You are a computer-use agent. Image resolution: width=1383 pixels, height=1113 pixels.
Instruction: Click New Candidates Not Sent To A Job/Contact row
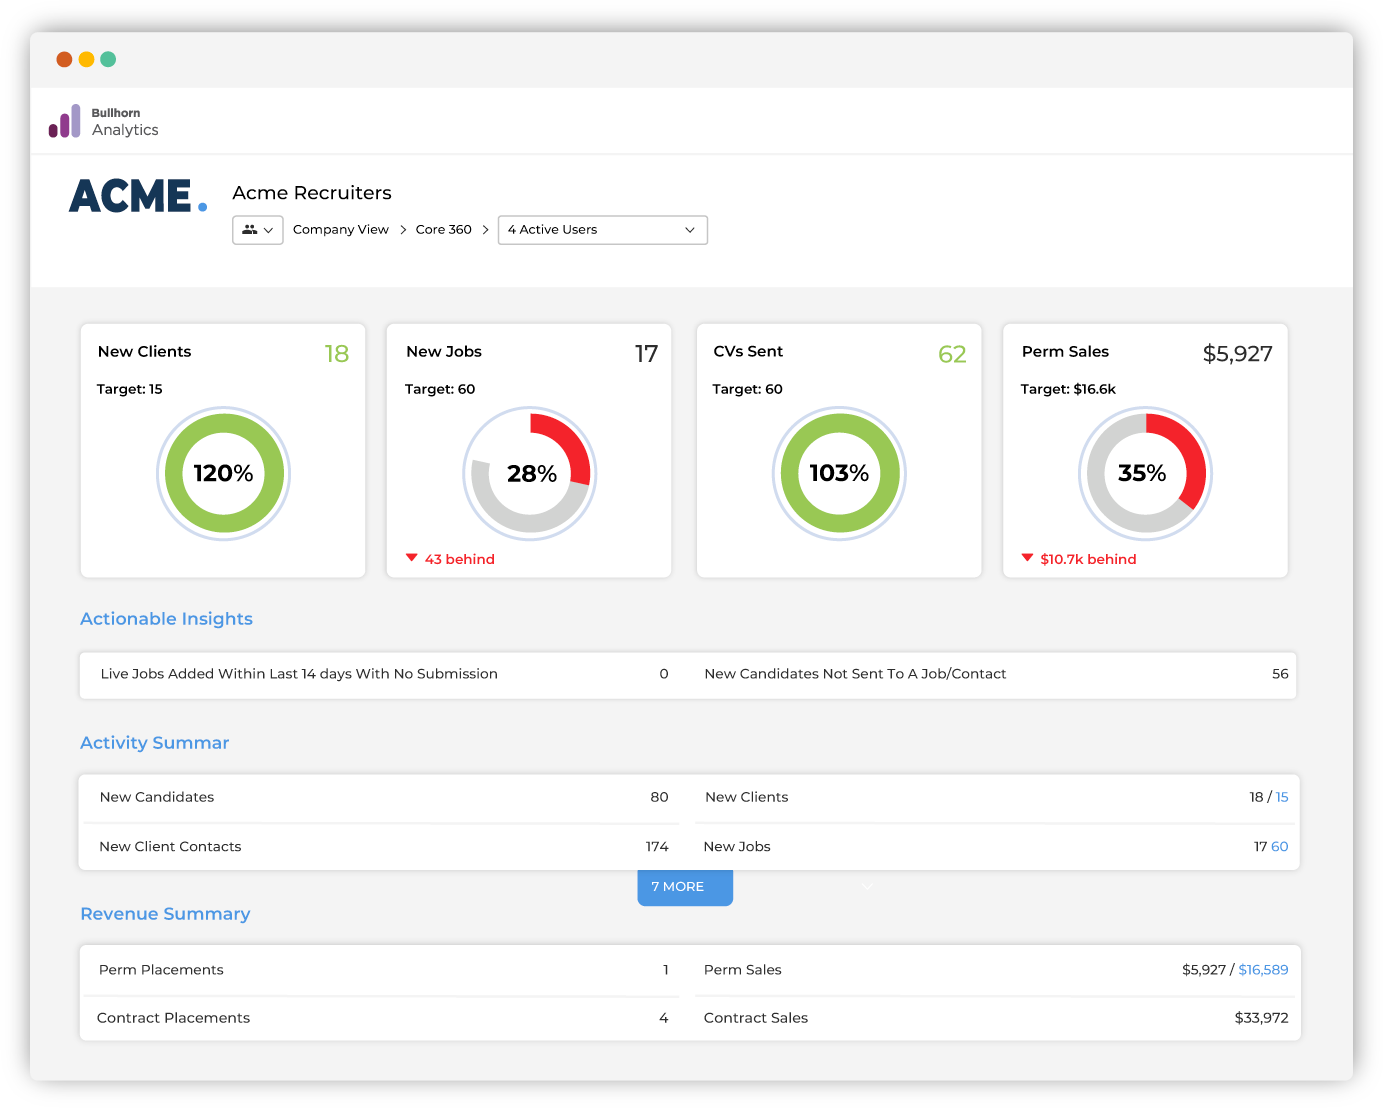pos(996,674)
